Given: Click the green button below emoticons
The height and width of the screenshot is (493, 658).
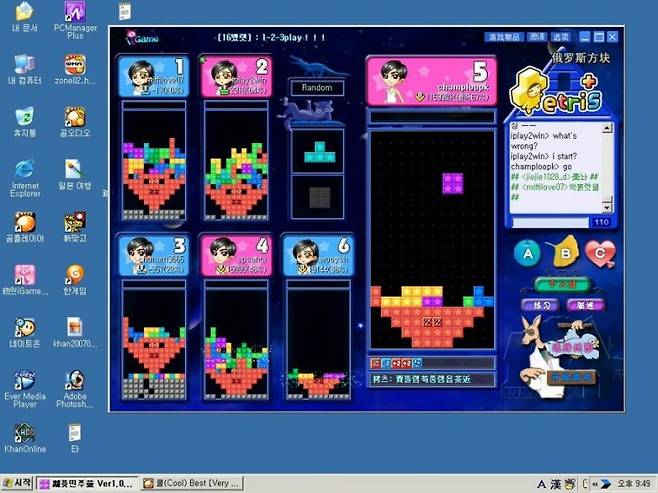Looking at the screenshot, I should click(x=562, y=284).
